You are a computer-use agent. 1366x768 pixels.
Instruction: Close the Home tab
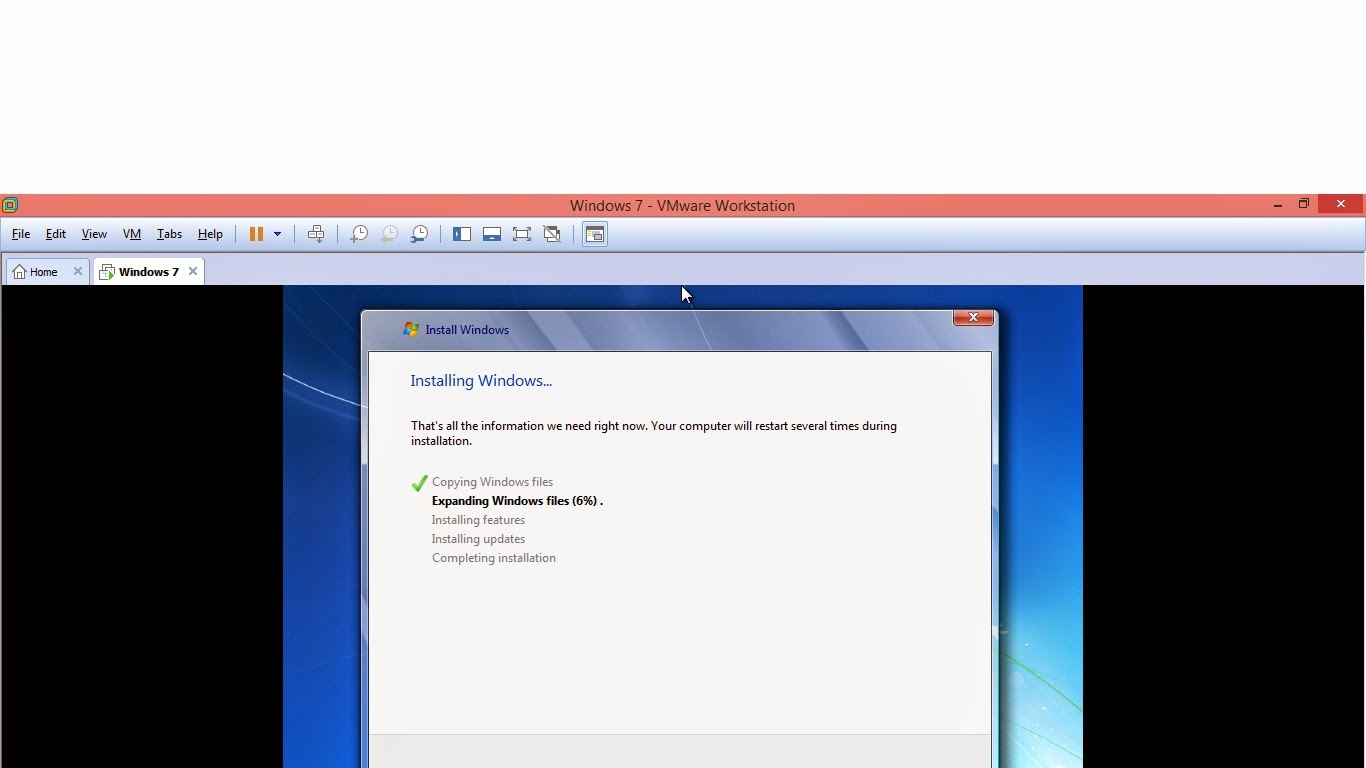pyautogui.click(x=78, y=271)
